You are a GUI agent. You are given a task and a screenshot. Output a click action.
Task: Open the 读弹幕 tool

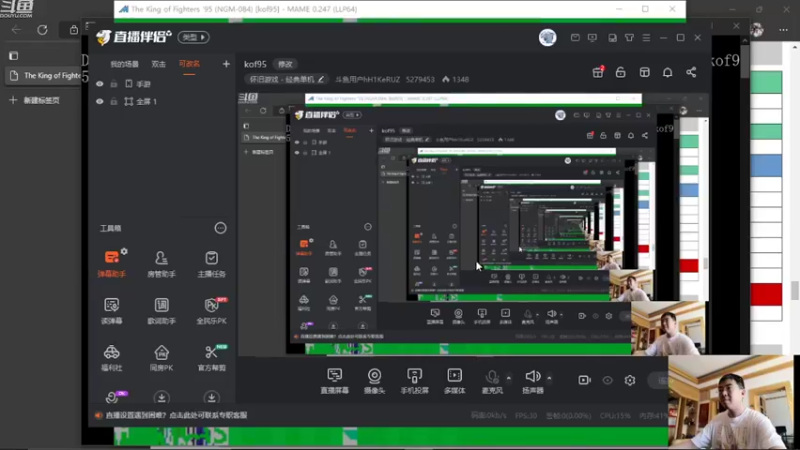coord(112,311)
